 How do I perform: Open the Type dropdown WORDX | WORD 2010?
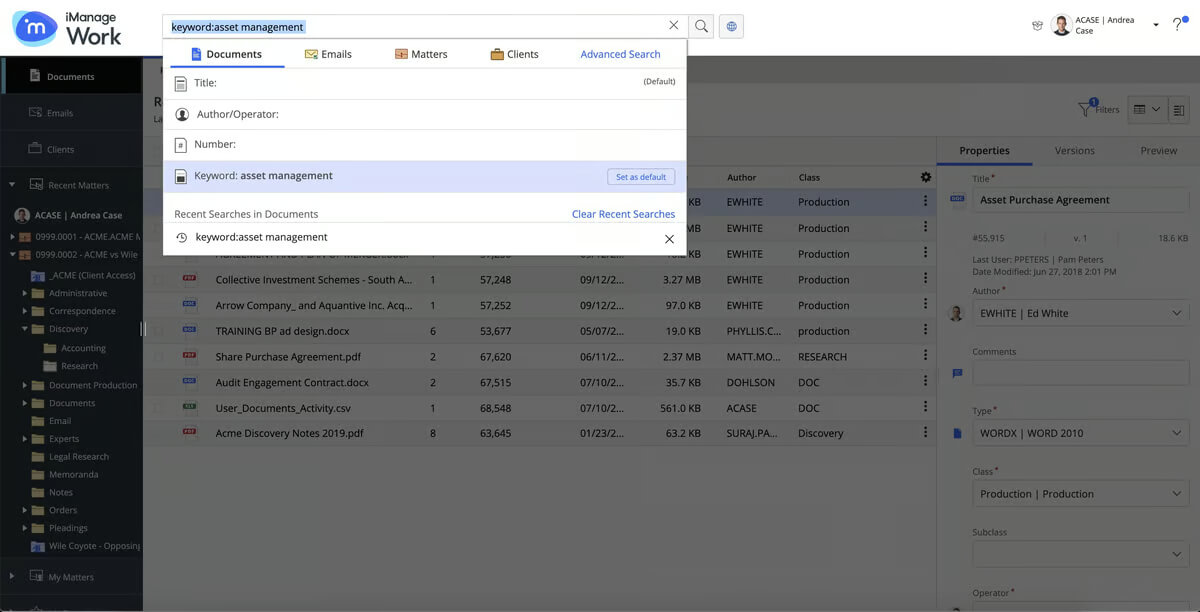point(1080,433)
